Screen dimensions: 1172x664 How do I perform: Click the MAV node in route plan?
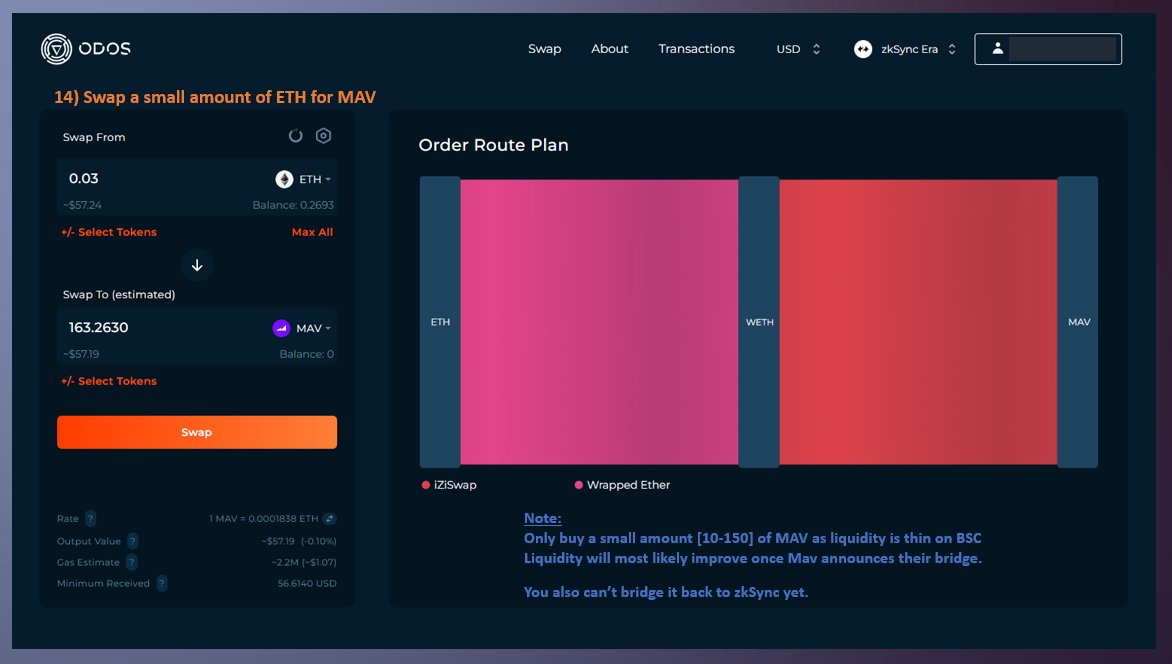pos(1078,322)
